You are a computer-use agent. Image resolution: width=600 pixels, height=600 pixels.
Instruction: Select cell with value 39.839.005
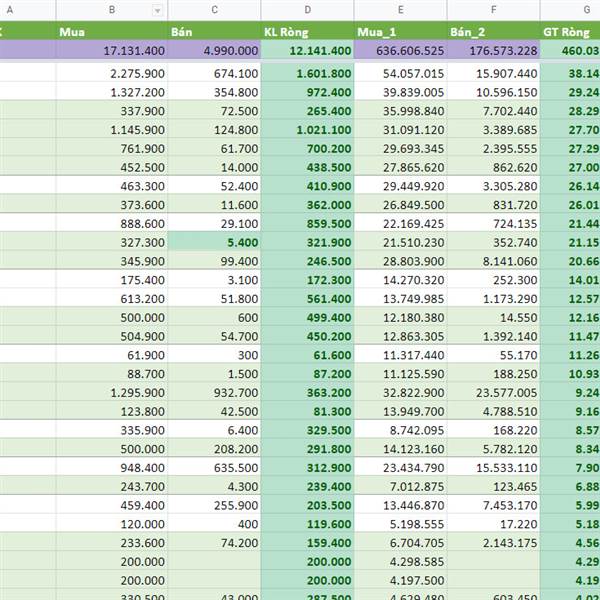[401, 92]
